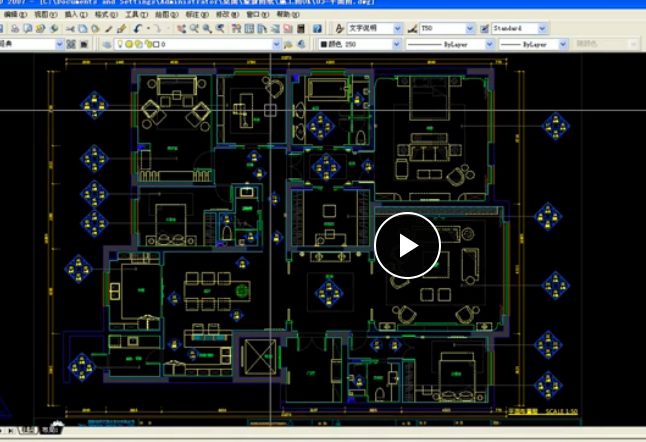Click the Workspace Settings icon
The height and width of the screenshot is (442, 646).
(x=71, y=44)
